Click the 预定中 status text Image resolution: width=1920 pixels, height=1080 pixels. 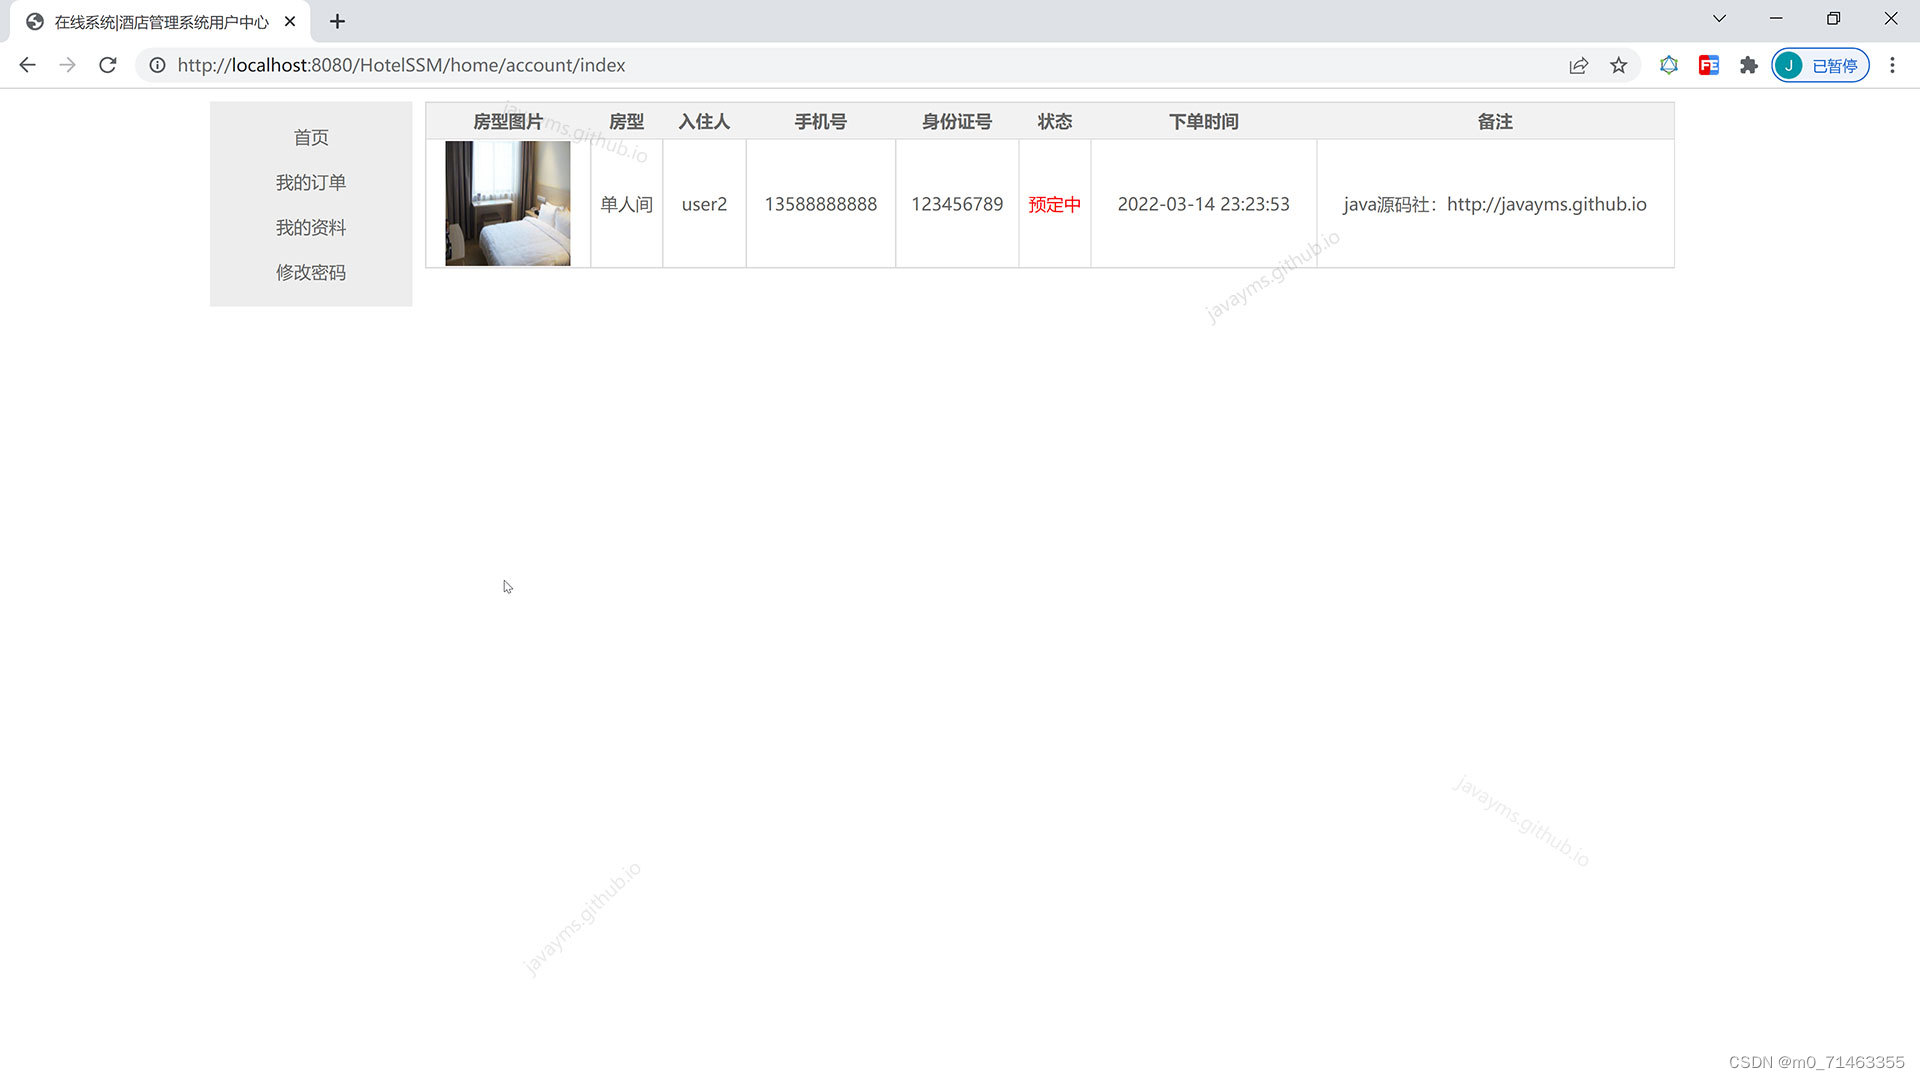click(x=1054, y=205)
